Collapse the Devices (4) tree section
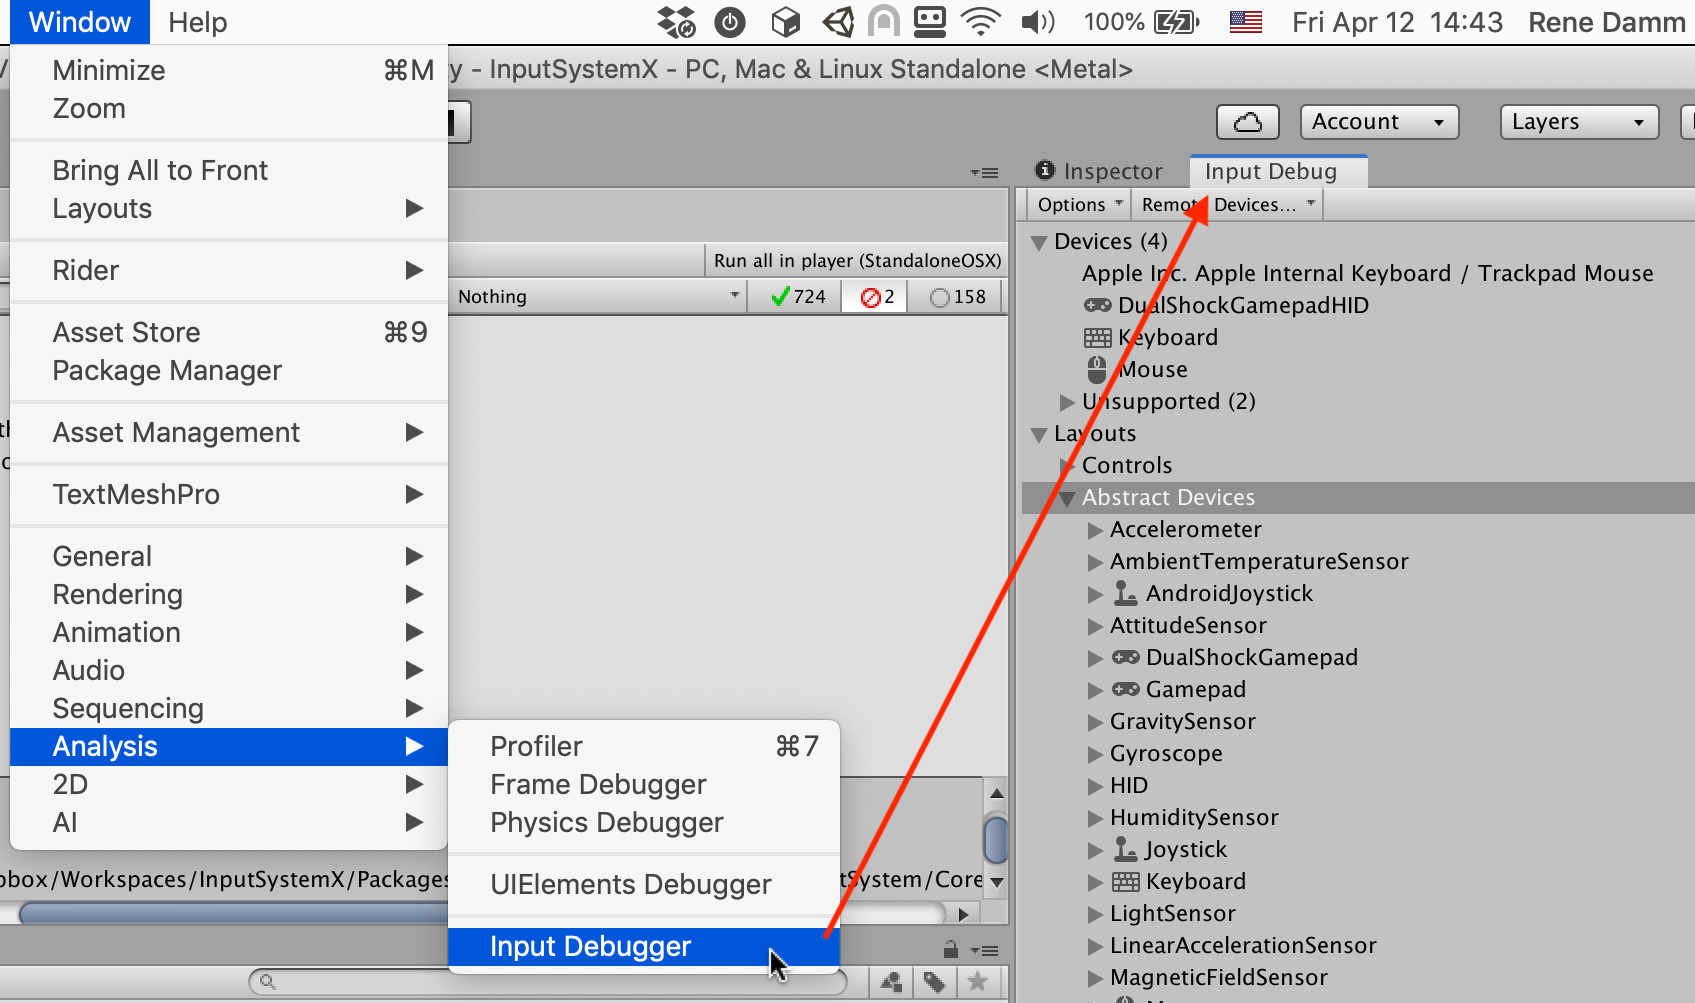 pos(1039,242)
